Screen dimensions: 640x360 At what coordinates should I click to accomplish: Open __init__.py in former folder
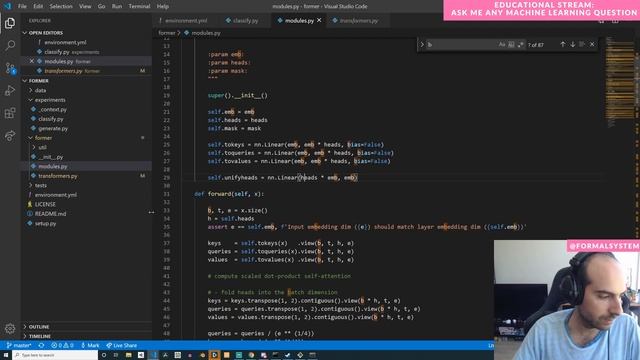tap(51, 157)
